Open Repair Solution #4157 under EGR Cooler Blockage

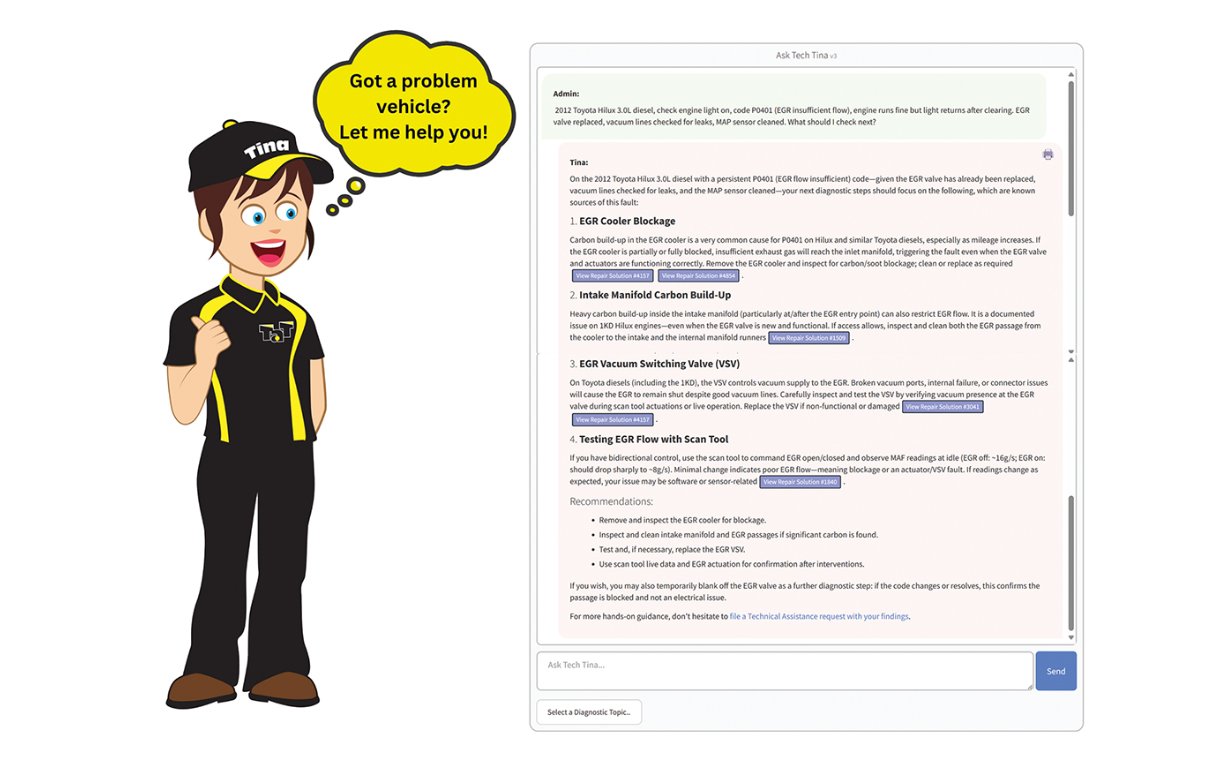pyautogui.click(x=612, y=276)
